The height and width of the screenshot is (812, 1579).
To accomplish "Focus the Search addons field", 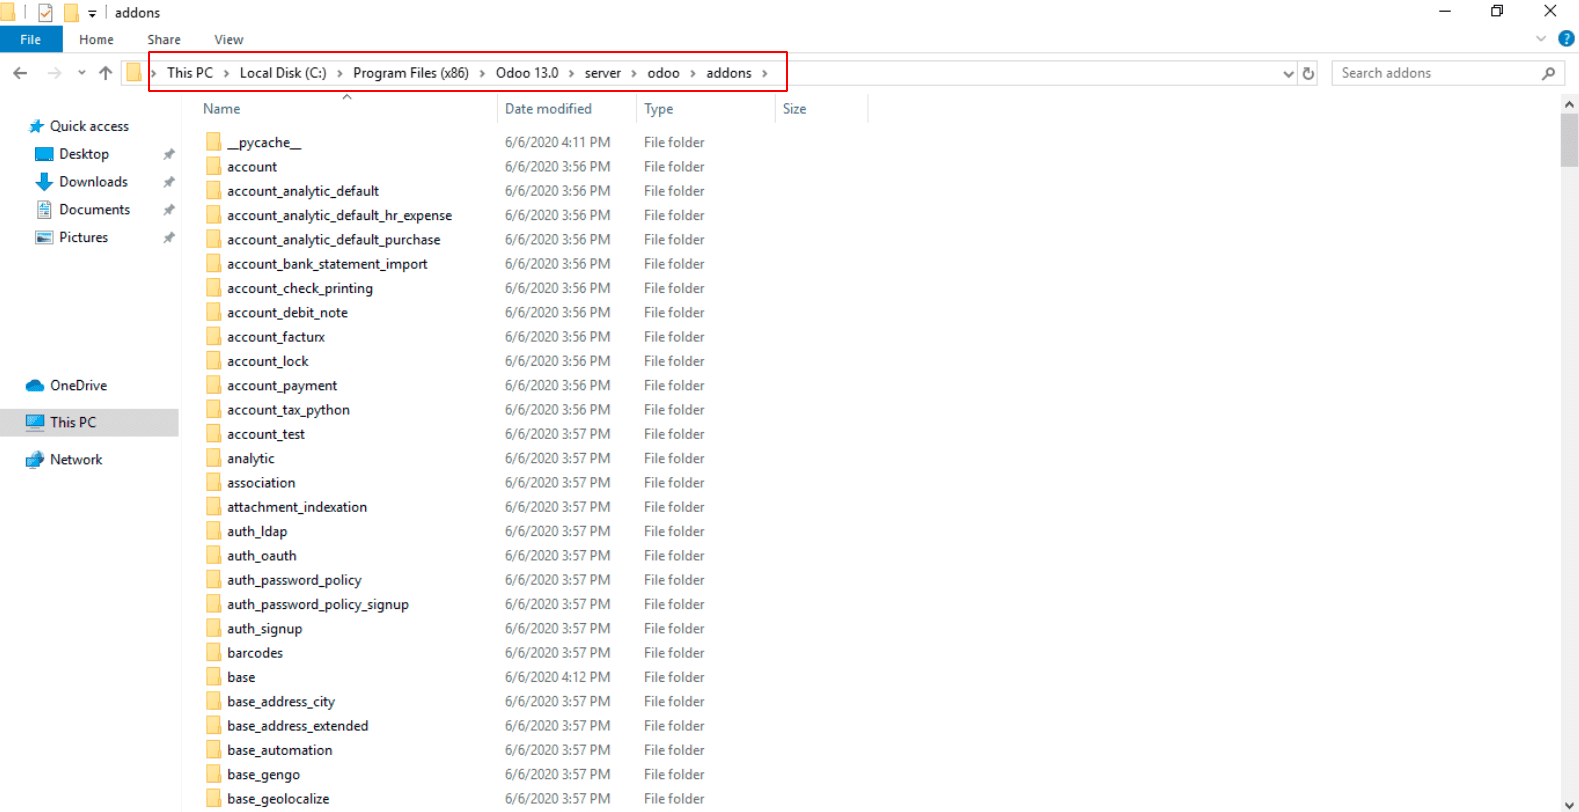I will coord(1438,73).
